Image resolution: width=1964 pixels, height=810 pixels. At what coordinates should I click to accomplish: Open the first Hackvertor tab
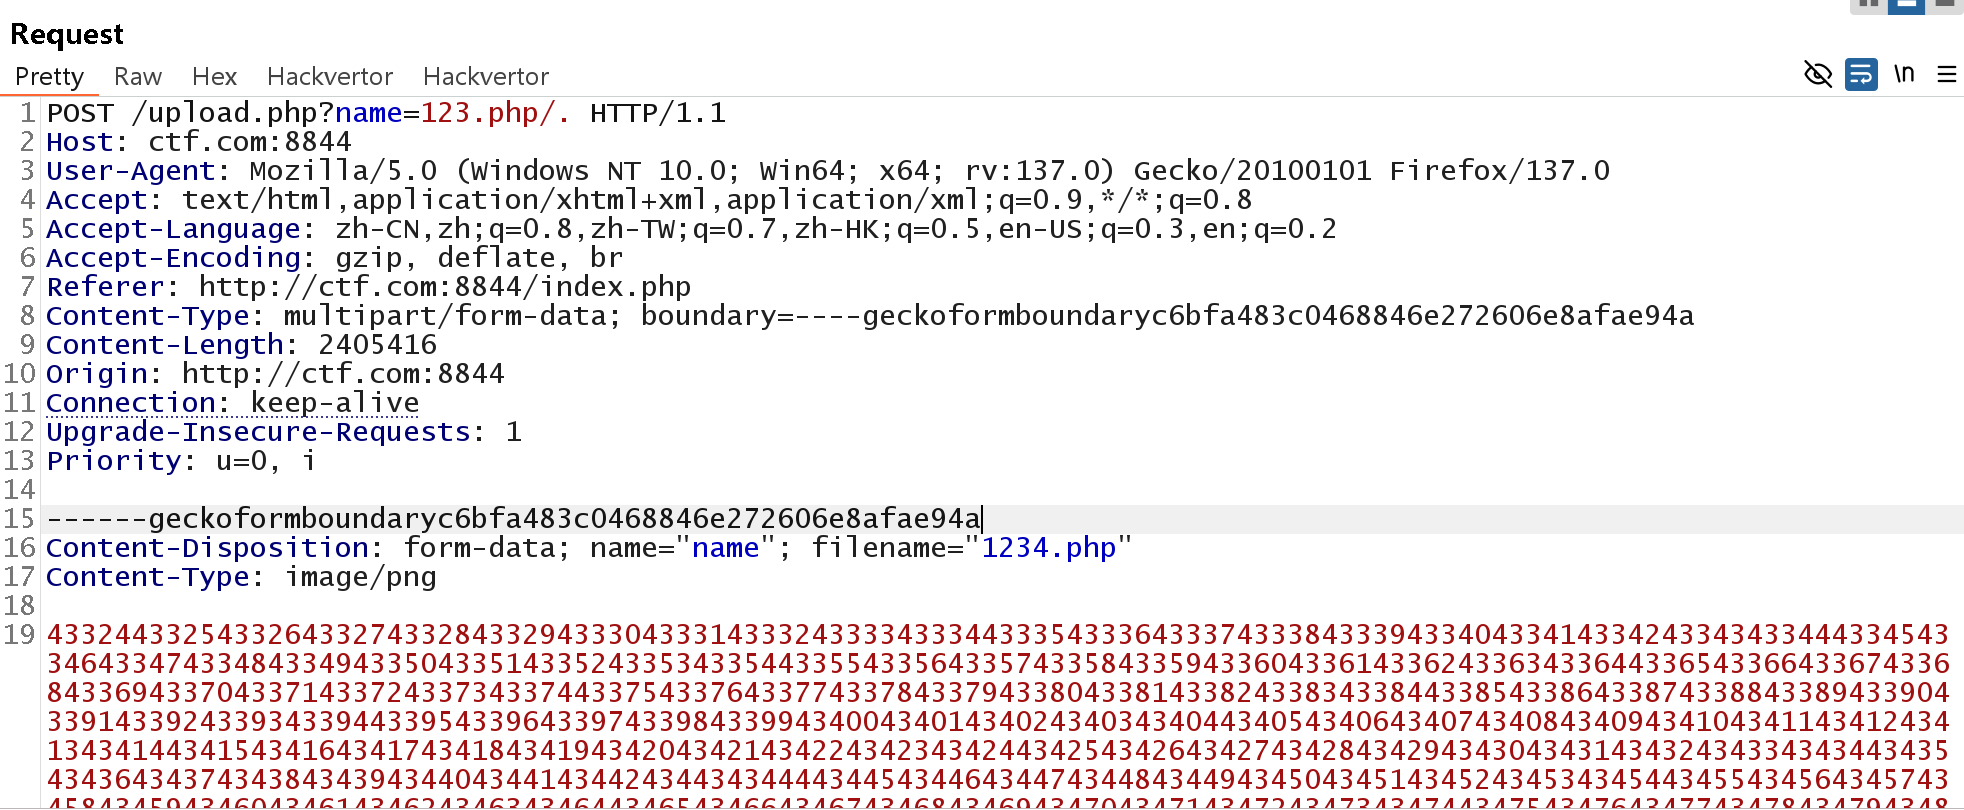(x=330, y=77)
